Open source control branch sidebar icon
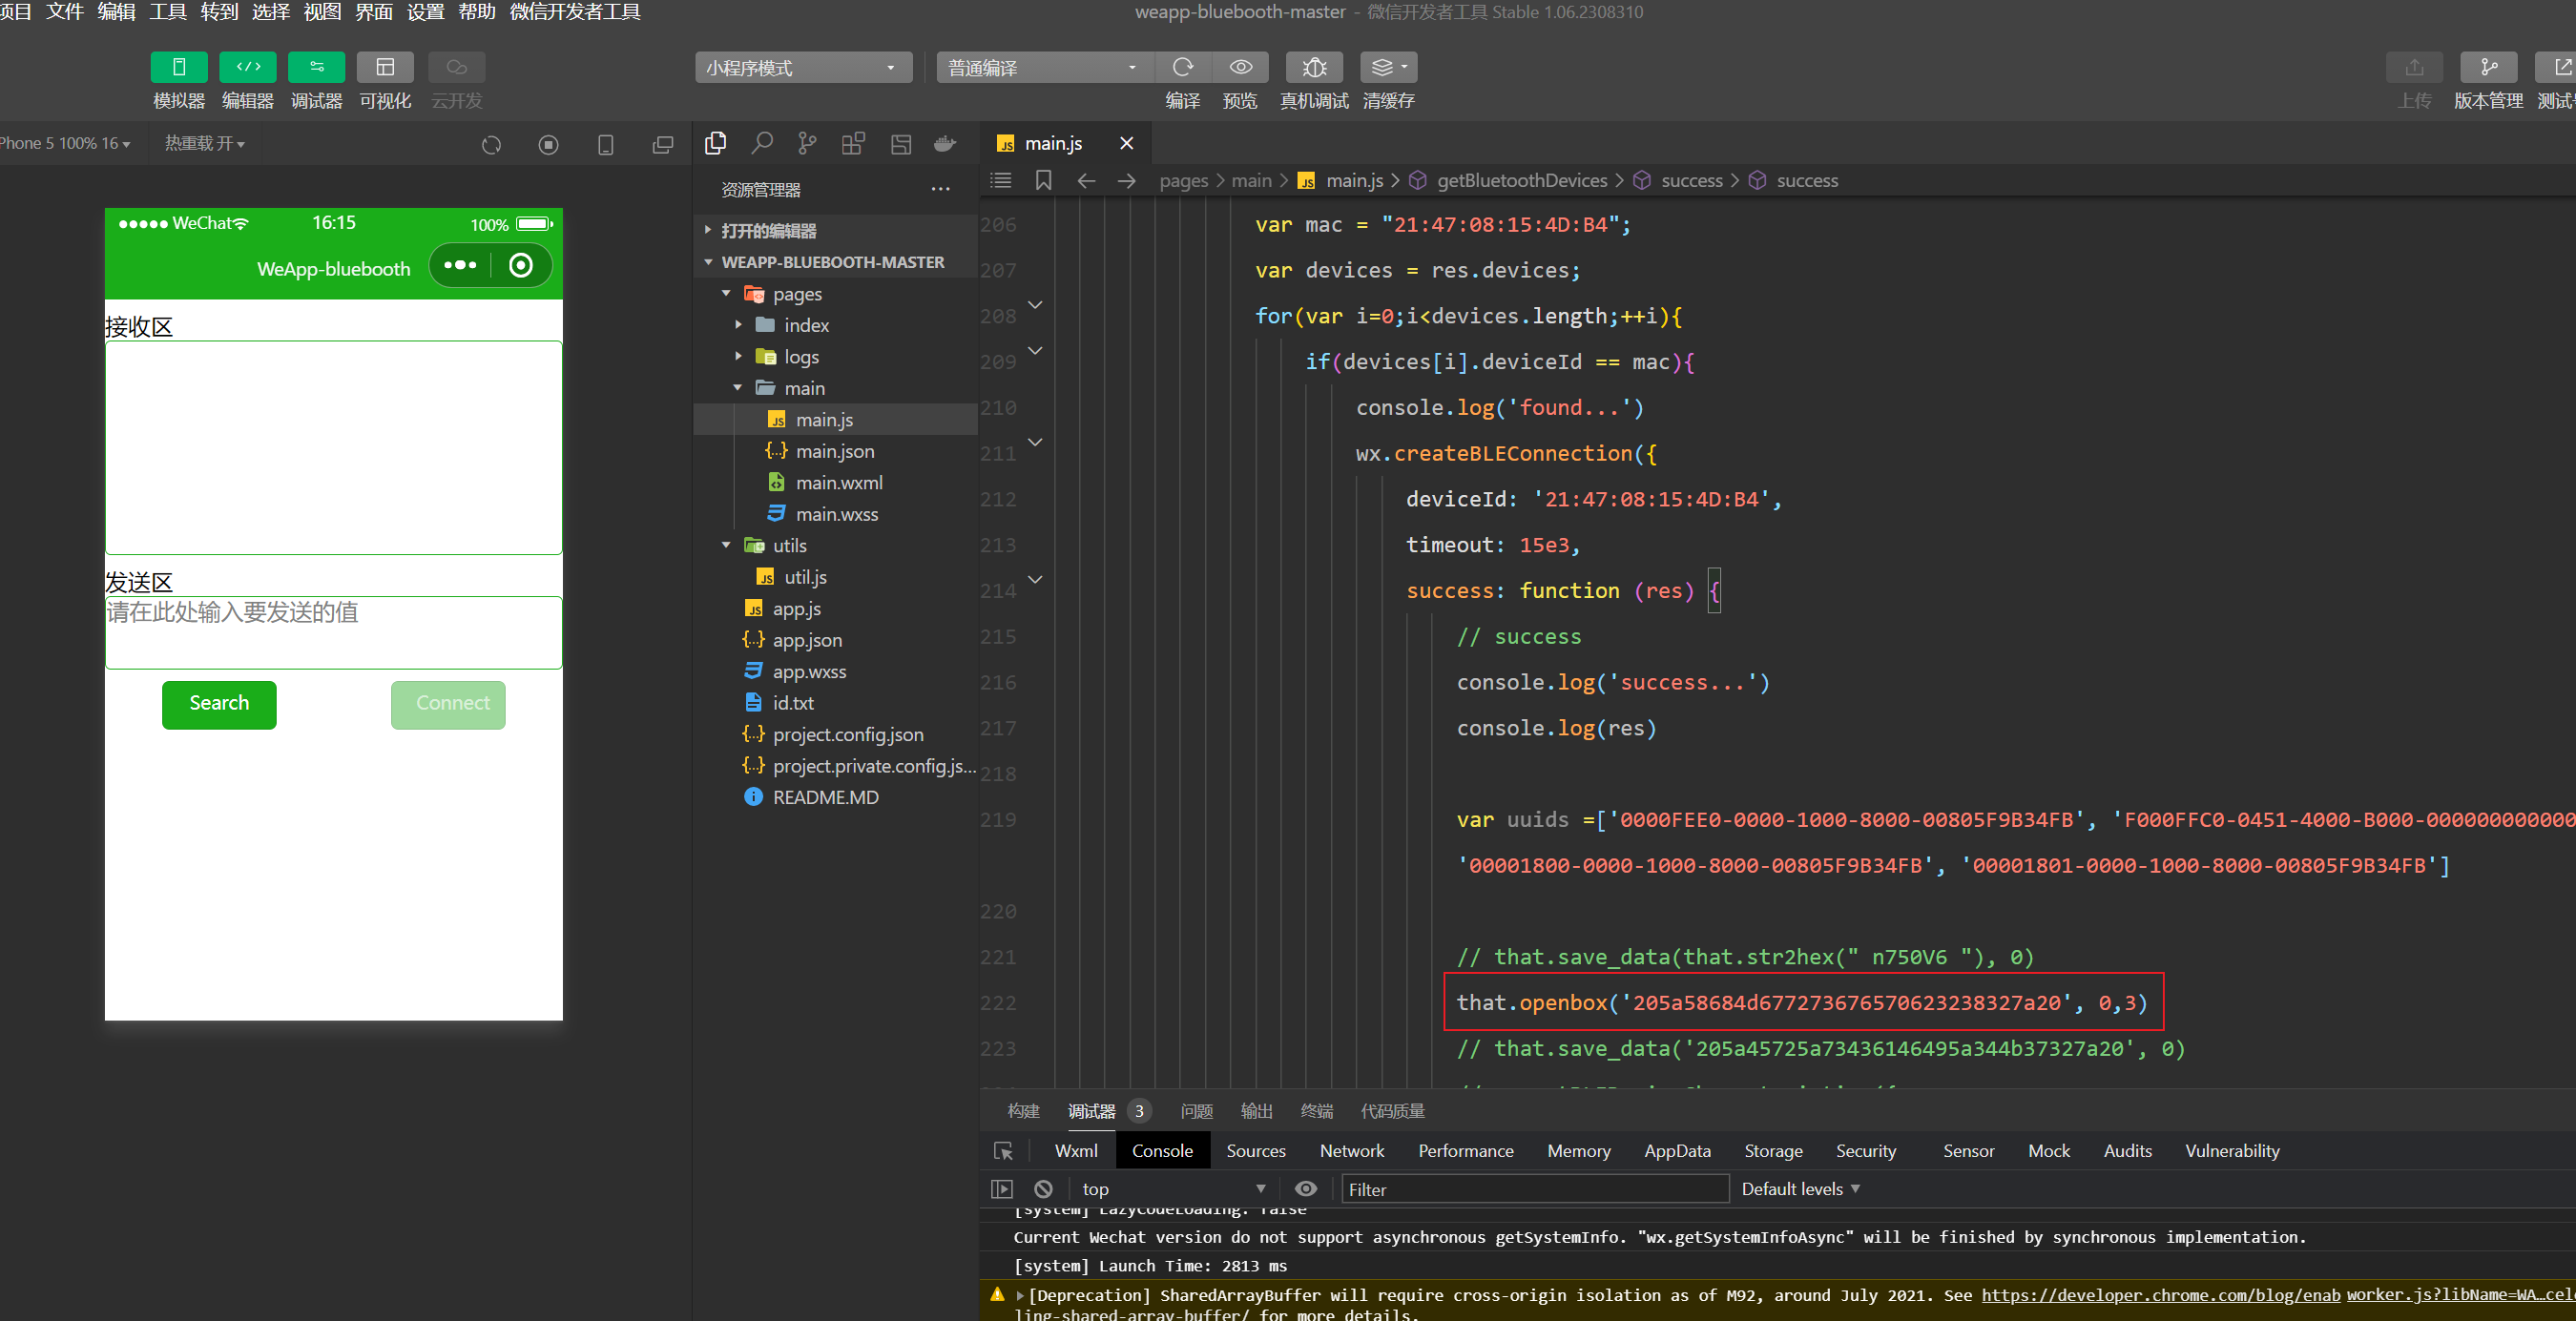This screenshot has width=2576, height=1321. point(807,144)
